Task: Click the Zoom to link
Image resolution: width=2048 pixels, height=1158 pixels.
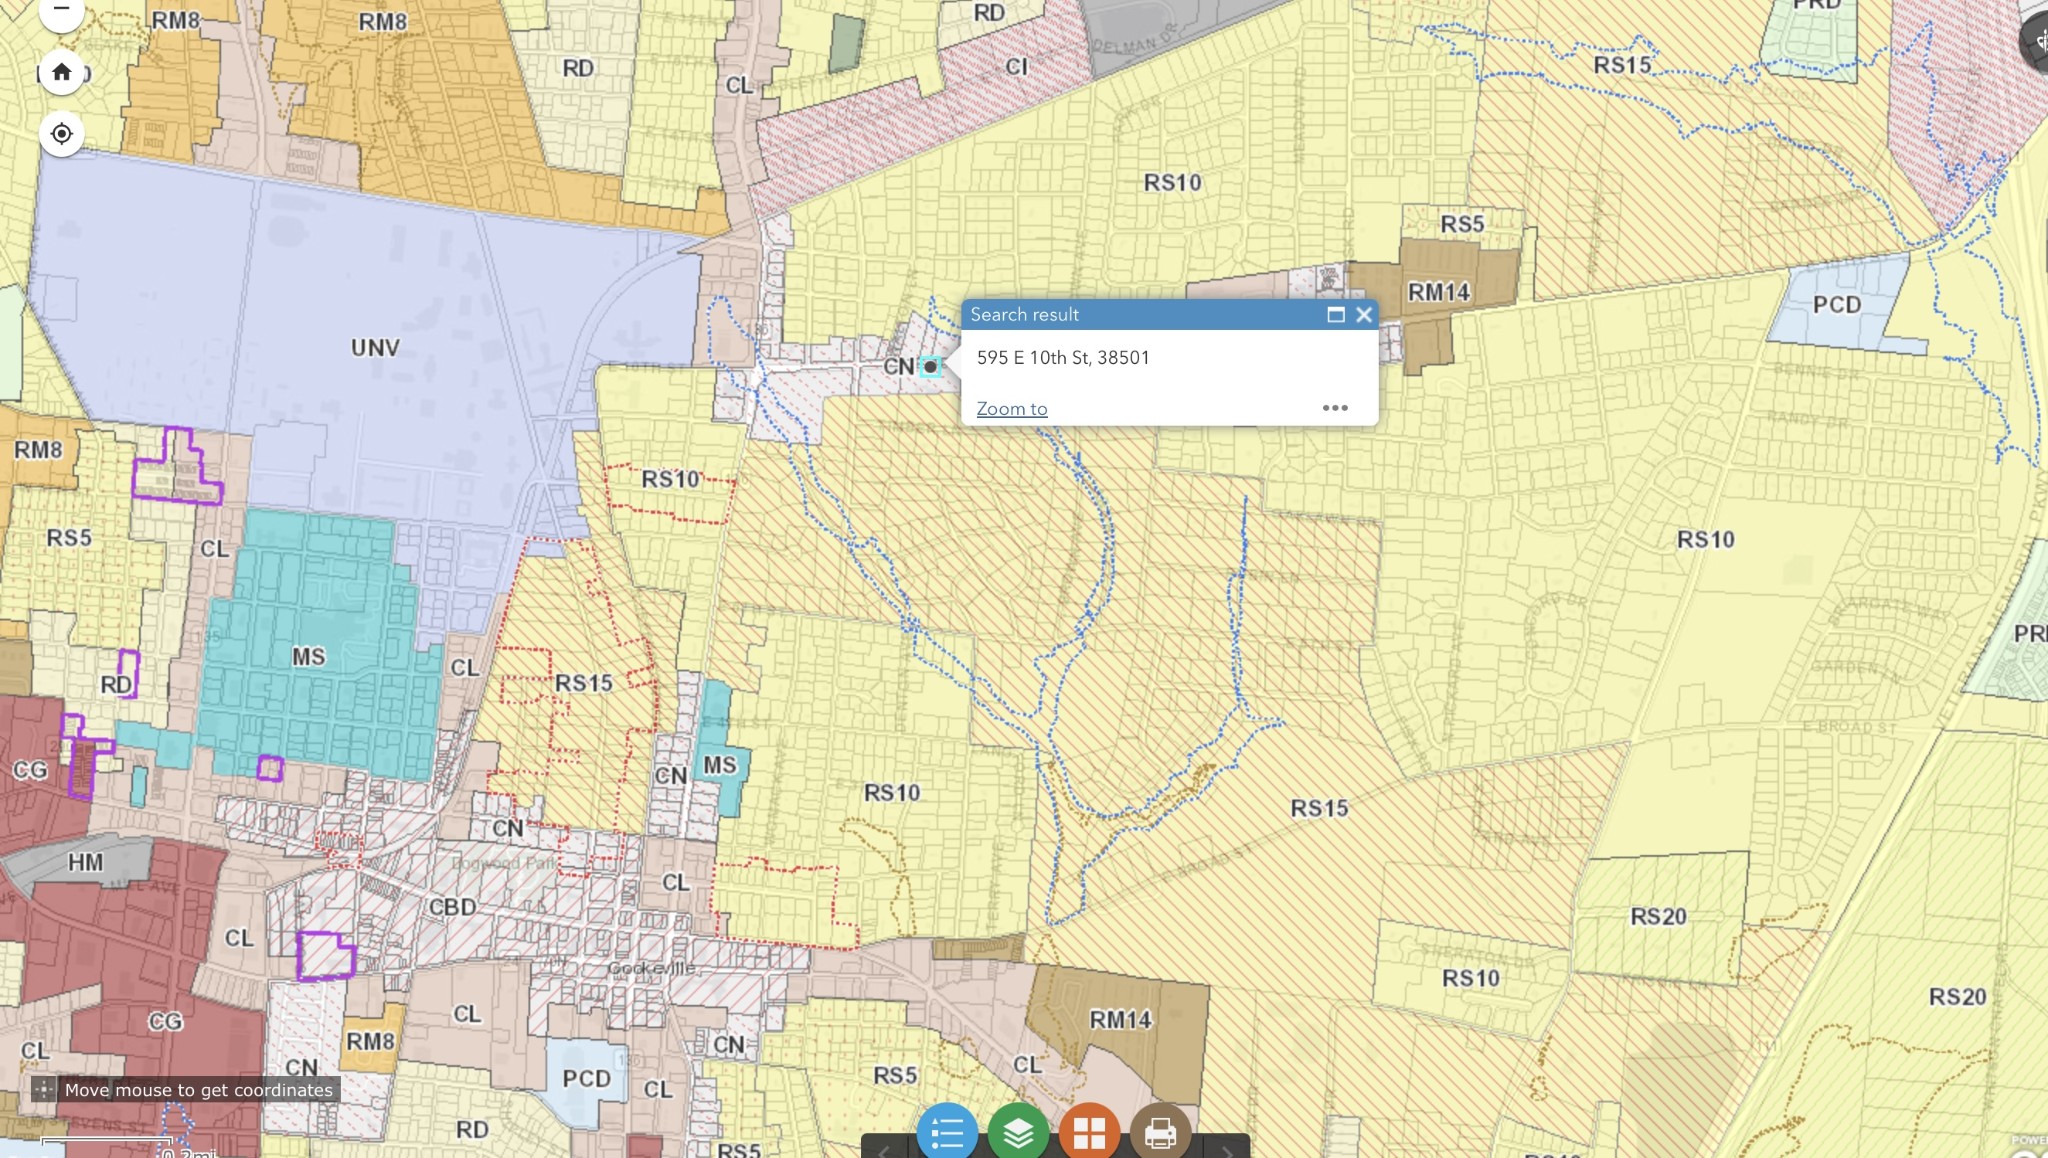Action: tap(1011, 408)
